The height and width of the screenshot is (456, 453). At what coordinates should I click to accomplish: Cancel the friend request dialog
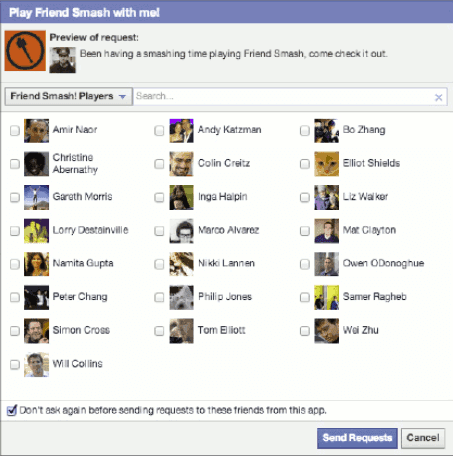pos(423,438)
